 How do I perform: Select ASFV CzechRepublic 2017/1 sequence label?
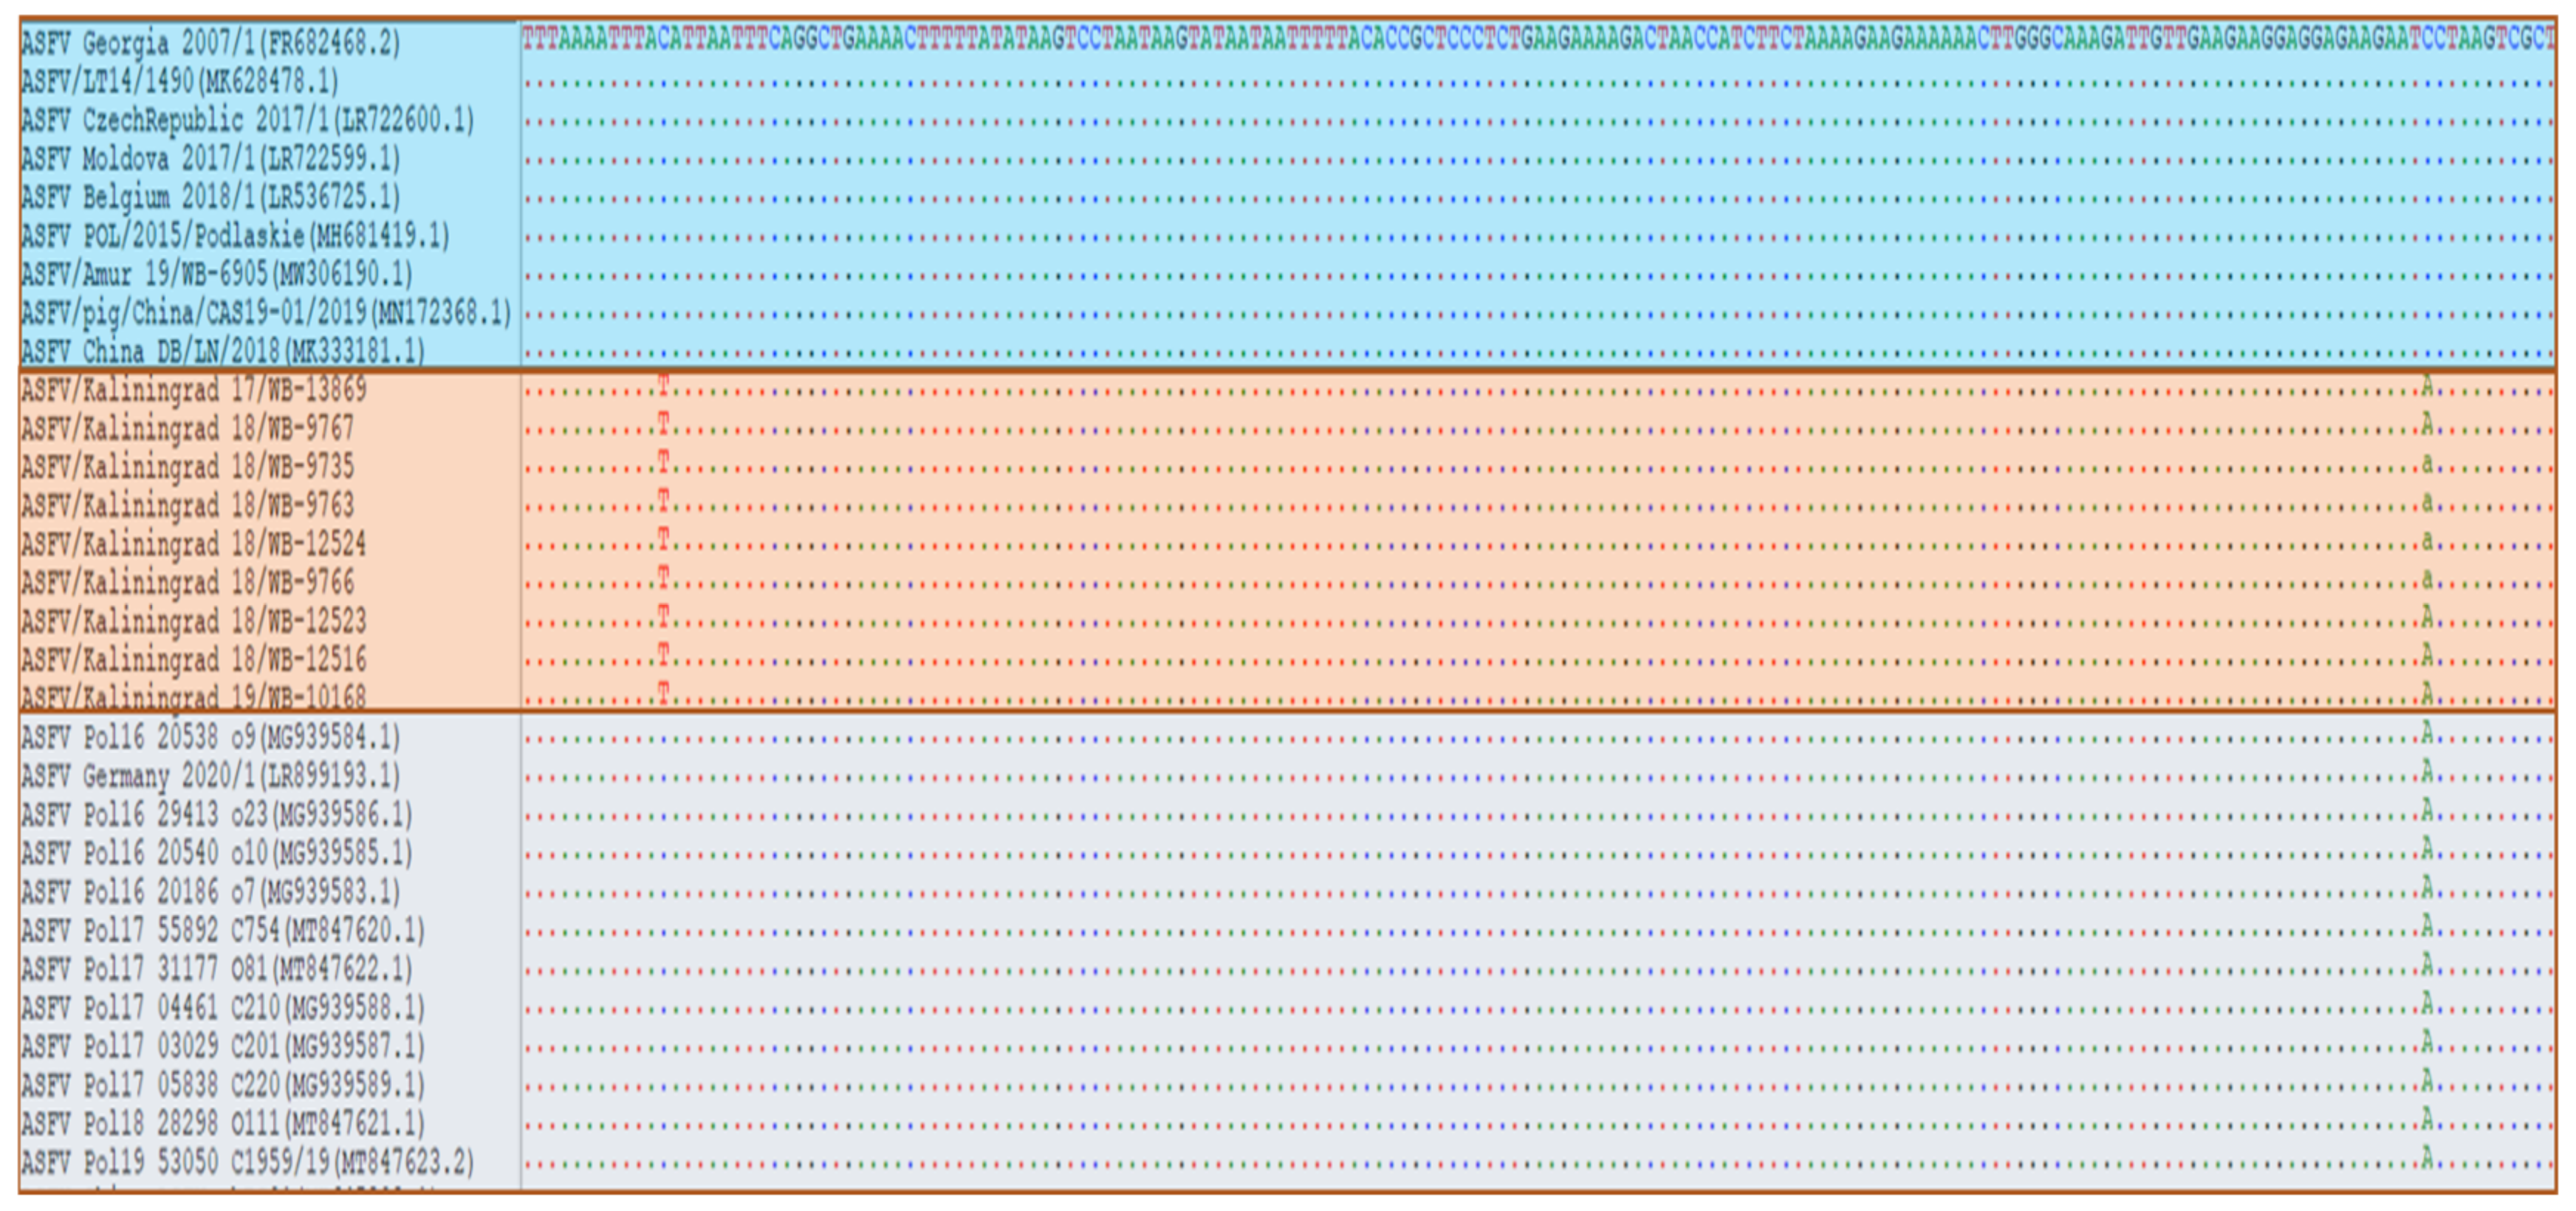coord(247,120)
